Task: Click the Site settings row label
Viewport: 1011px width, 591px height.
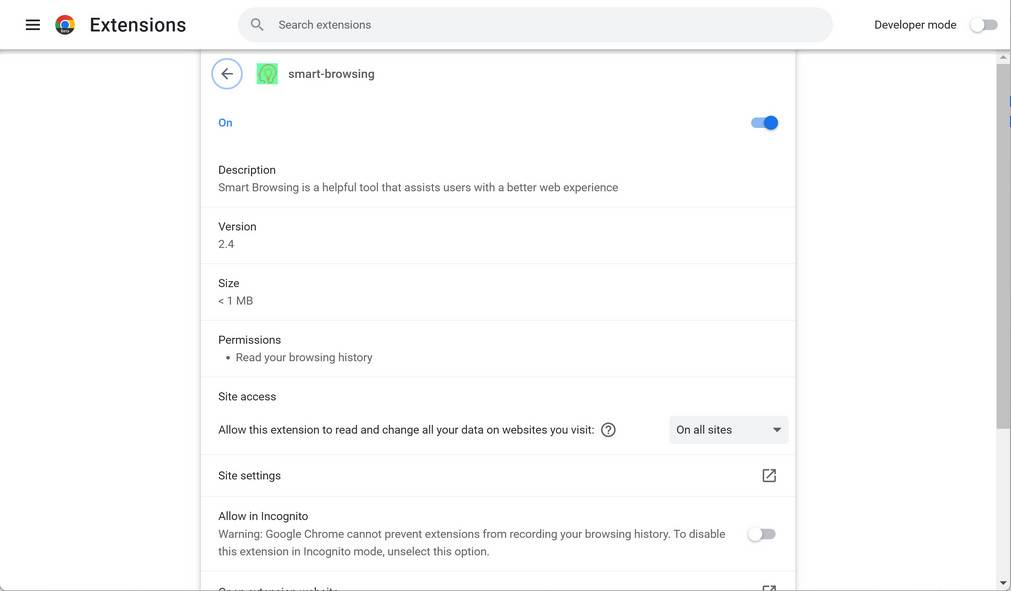Action: pos(250,476)
